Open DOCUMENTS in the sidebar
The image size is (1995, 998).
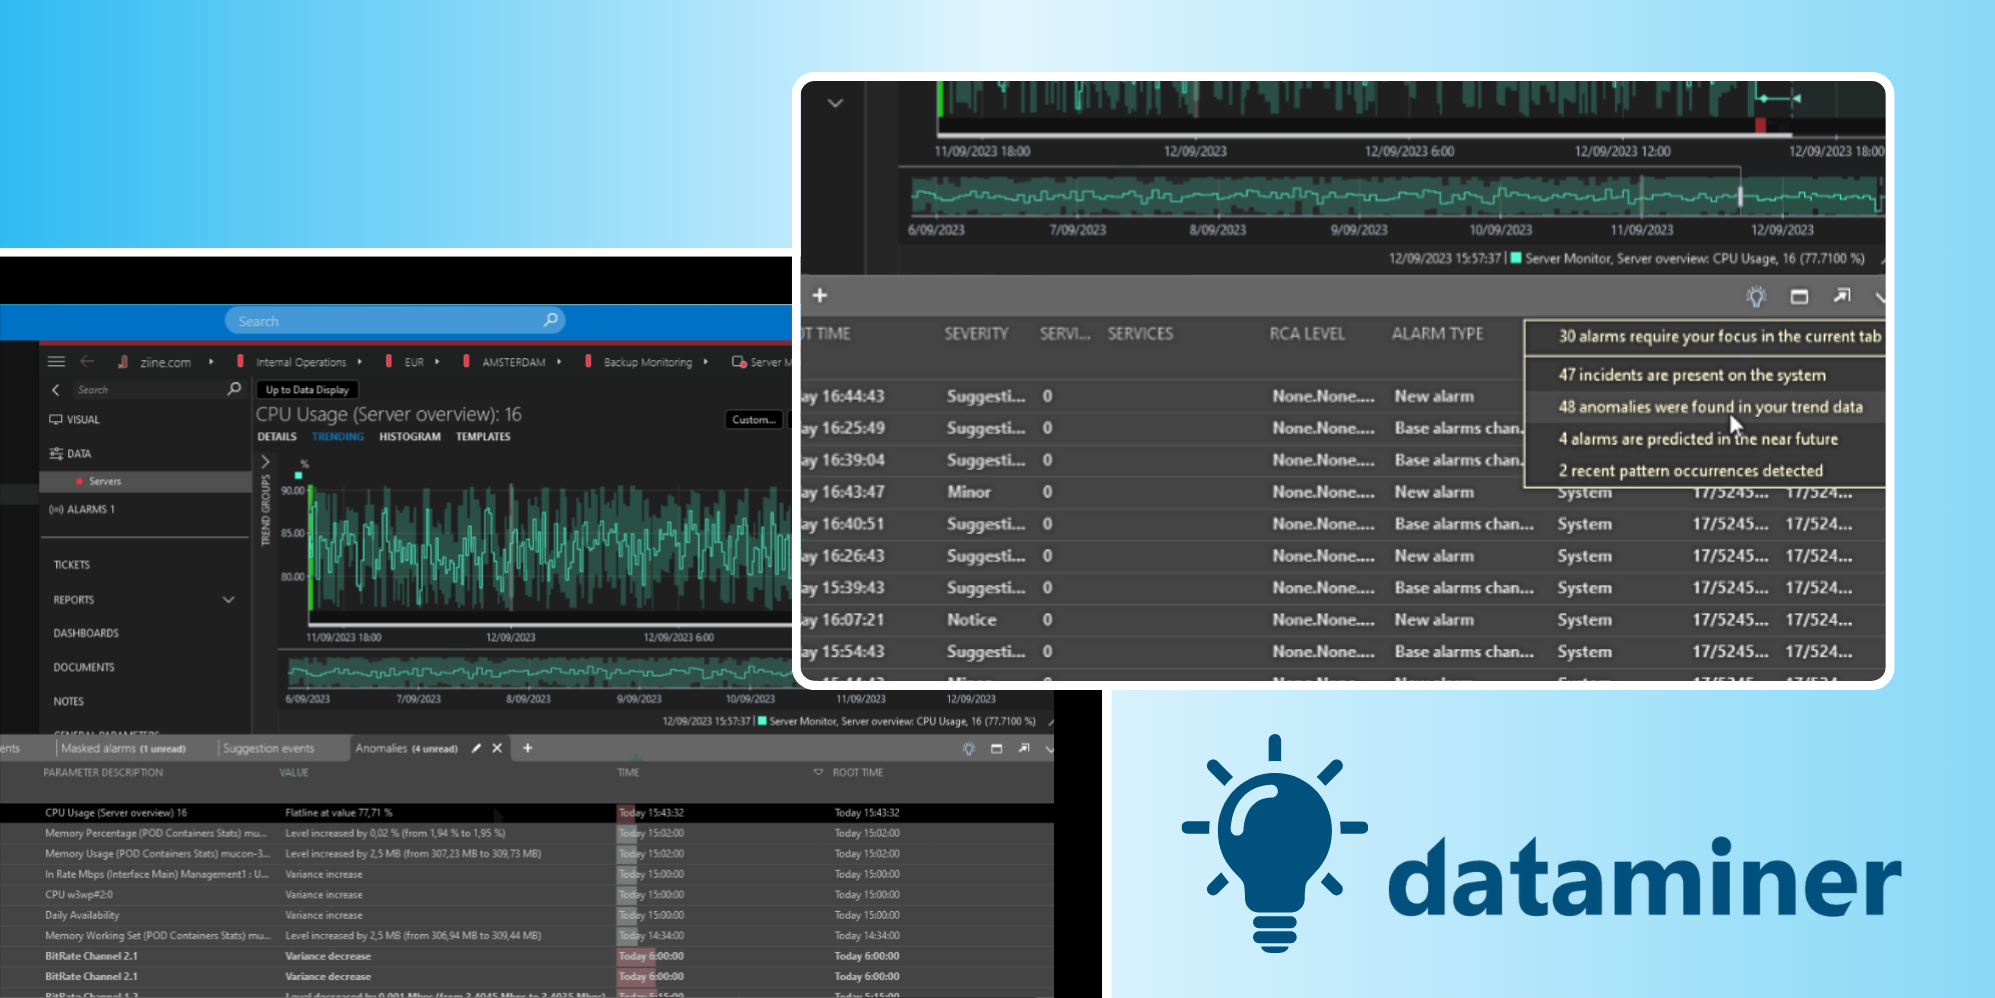(84, 667)
